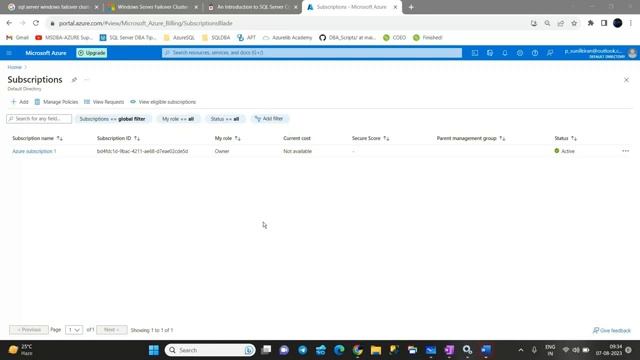Pin the Subscriptions blade to the dashboard
Image resolution: width=640 pixels, height=360 pixels.
[x=74, y=80]
